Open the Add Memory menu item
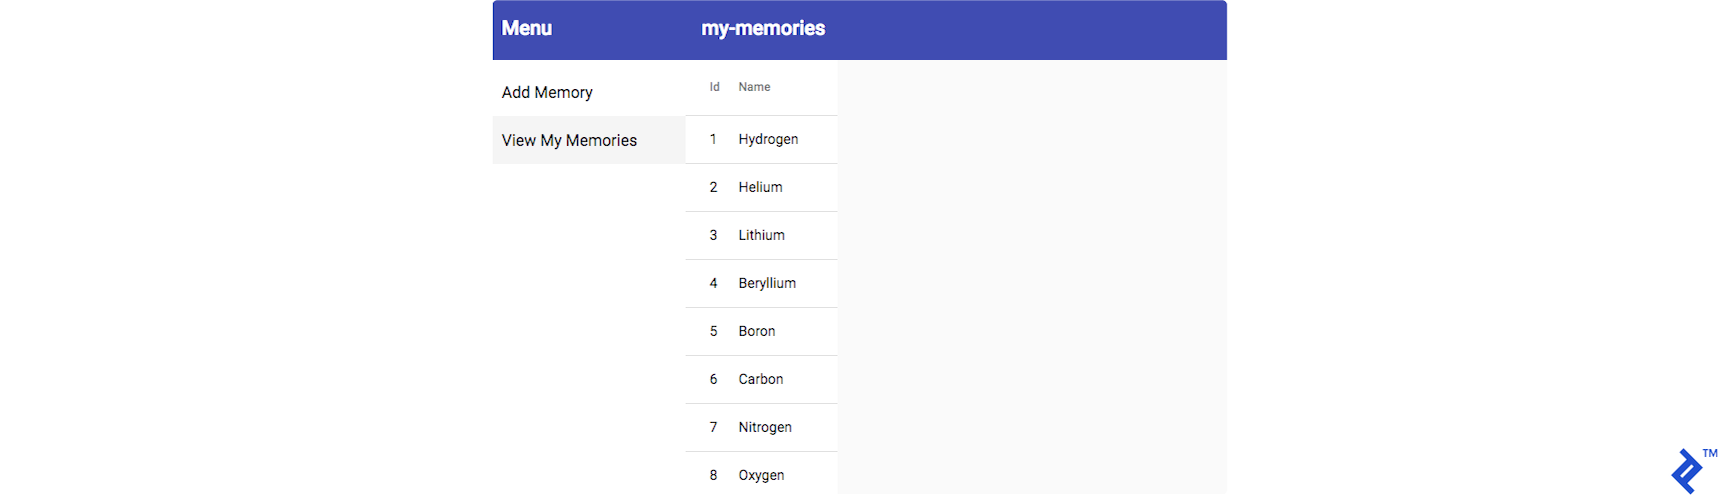 click(547, 92)
